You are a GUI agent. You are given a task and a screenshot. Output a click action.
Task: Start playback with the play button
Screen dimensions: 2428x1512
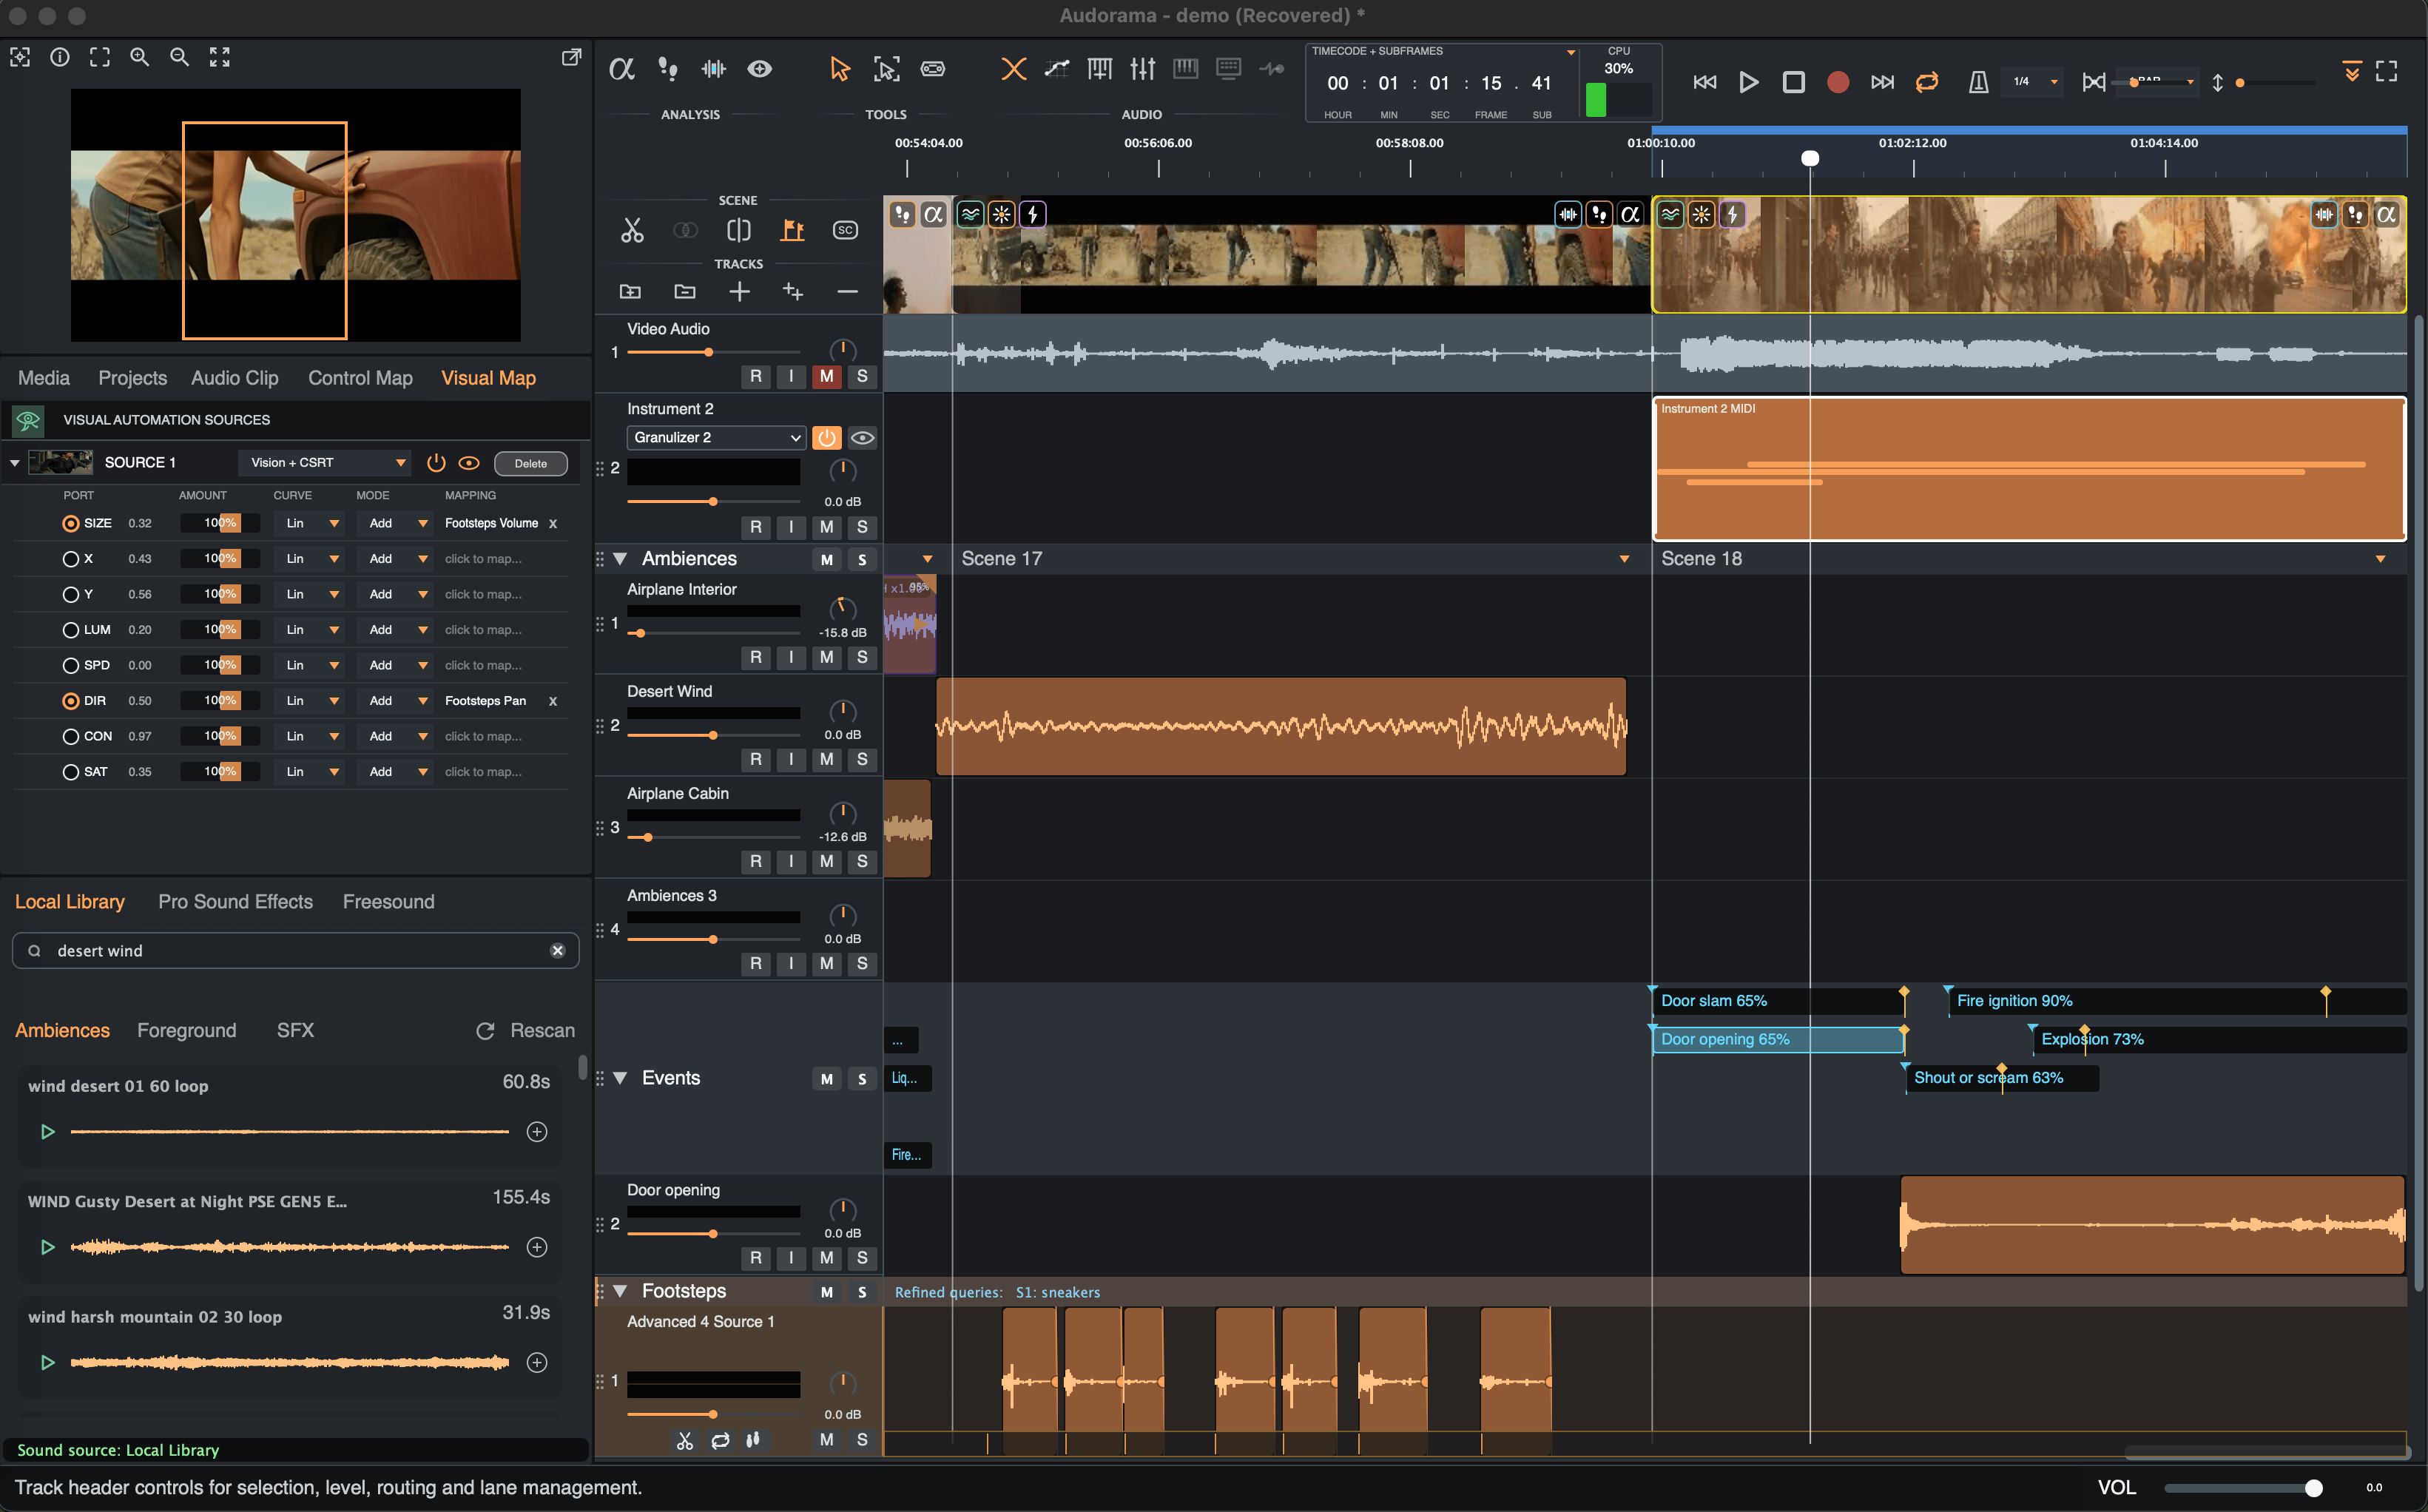1748,82
